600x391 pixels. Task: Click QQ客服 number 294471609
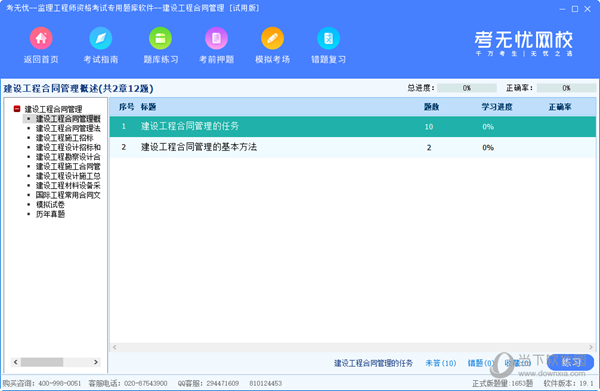223,383
